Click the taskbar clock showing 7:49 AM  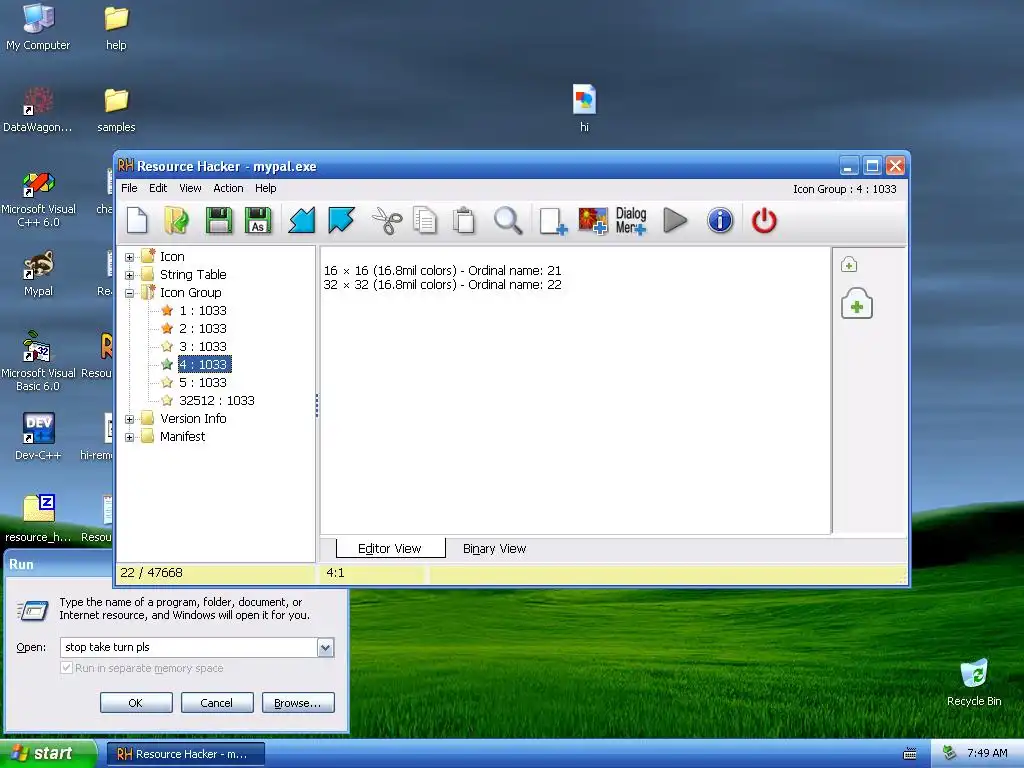[x=987, y=754]
